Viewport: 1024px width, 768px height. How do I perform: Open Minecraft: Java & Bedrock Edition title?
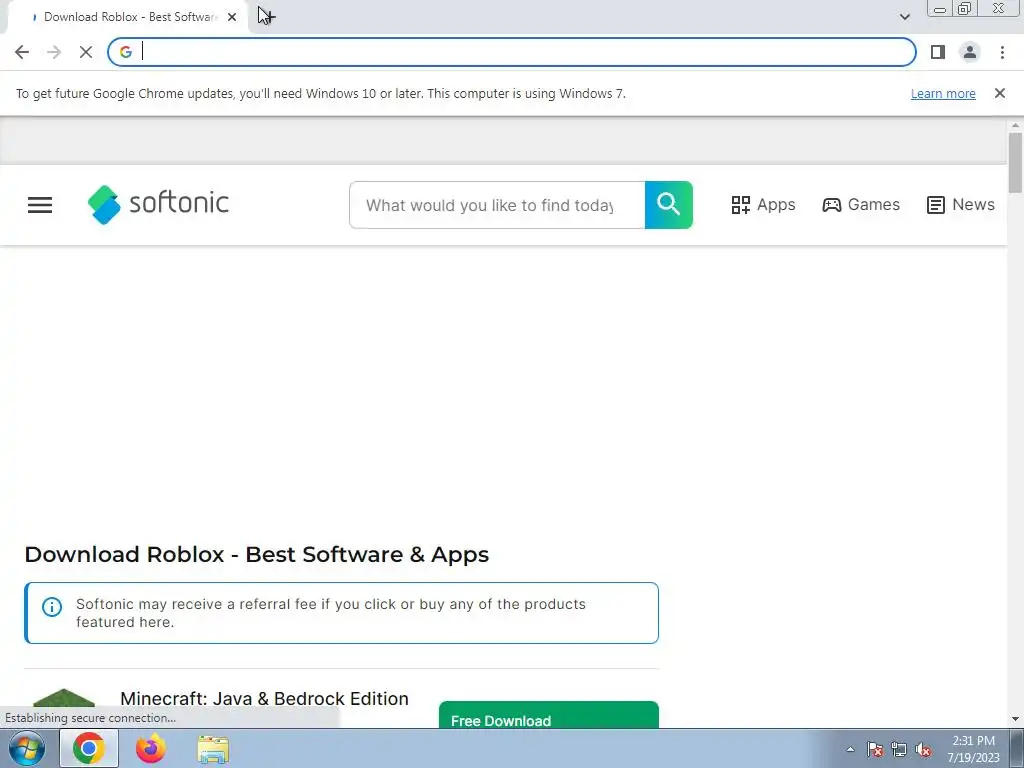[x=264, y=698]
